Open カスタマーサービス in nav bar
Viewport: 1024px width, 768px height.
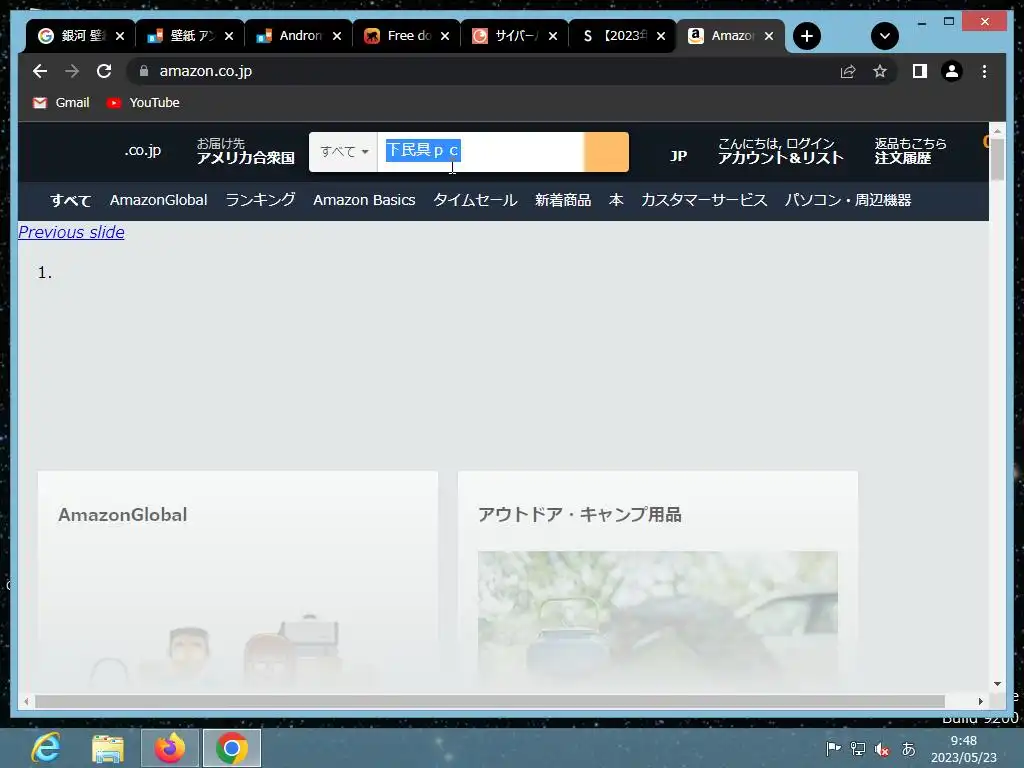click(x=704, y=200)
